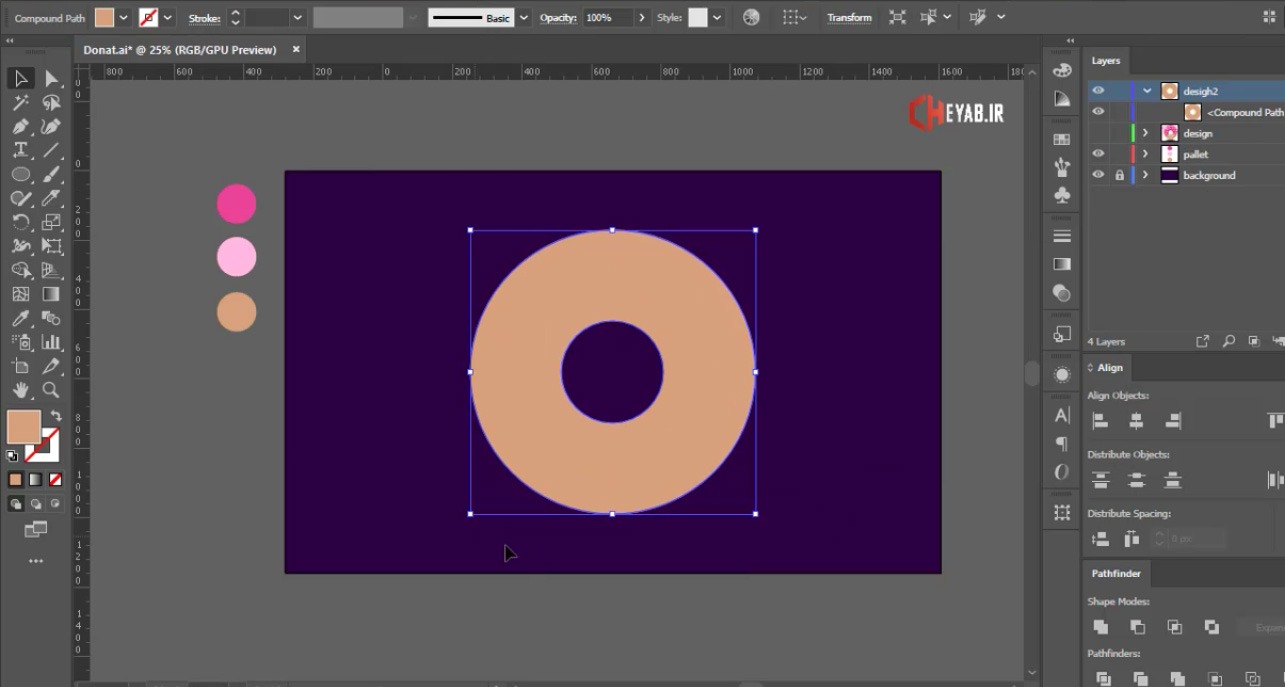Click Horizontal Align Center icon
This screenshot has height=687, width=1285.
click(1137, 421)
